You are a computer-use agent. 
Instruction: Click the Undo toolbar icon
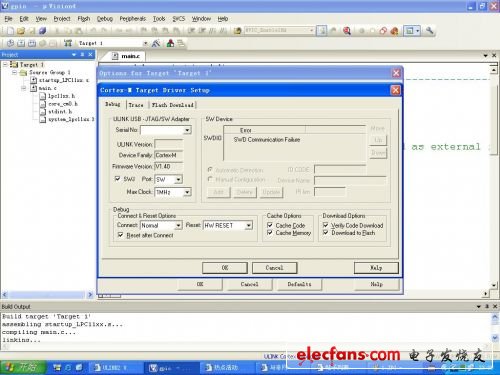coord(93,31)
